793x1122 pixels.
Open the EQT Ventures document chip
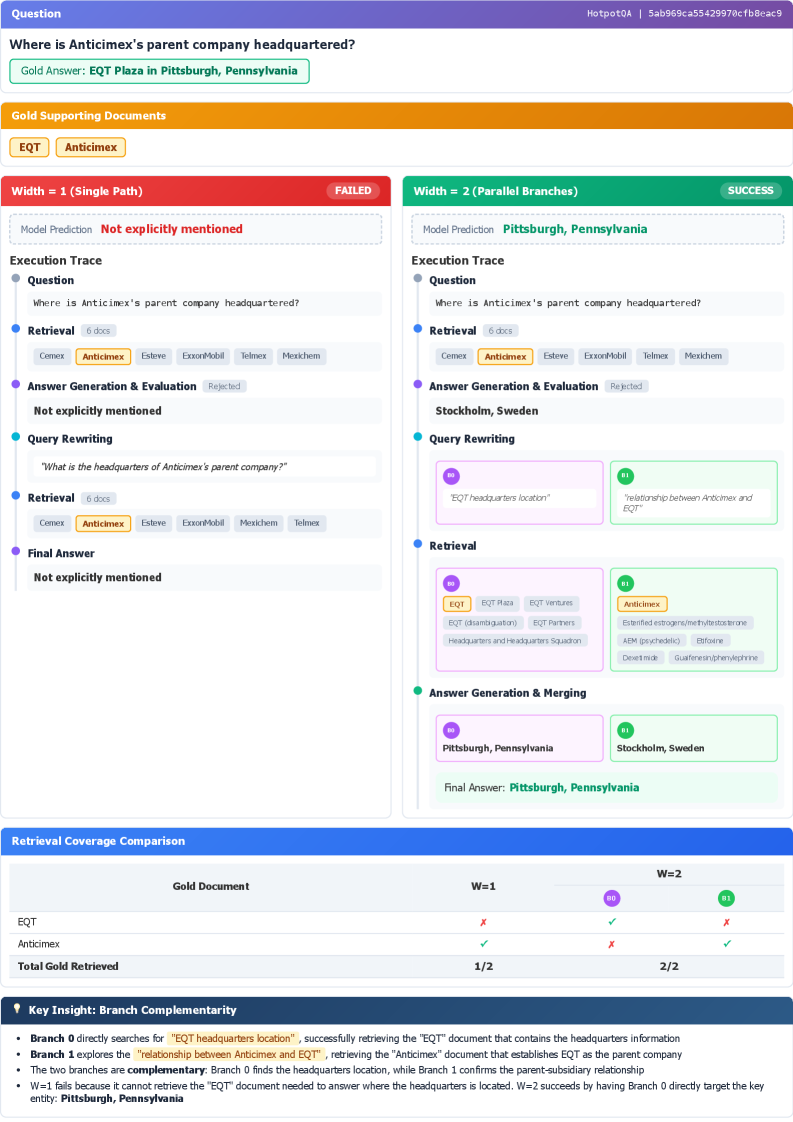[551, 603]
